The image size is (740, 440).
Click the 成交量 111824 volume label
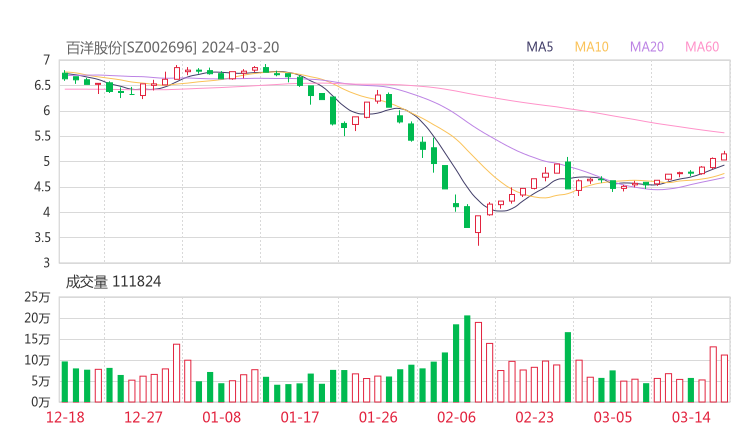pos(113,282)
